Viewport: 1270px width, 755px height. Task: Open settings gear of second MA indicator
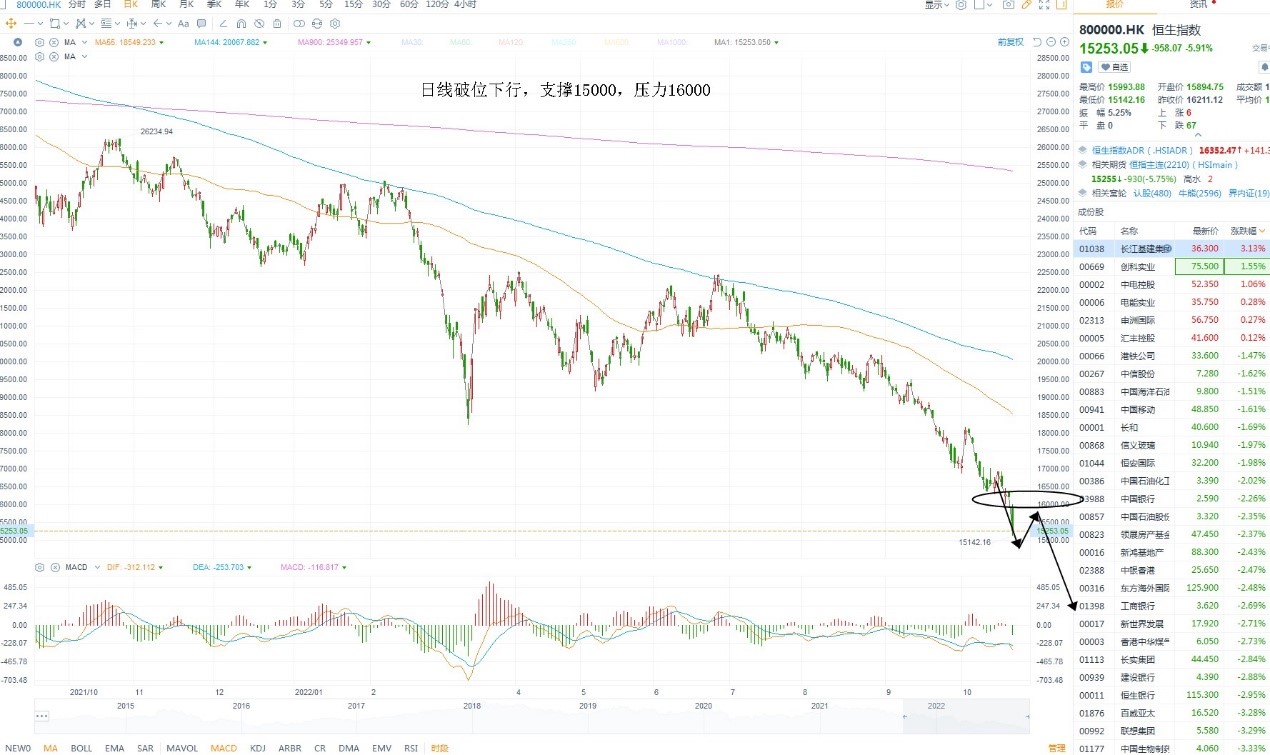point(39,56)
